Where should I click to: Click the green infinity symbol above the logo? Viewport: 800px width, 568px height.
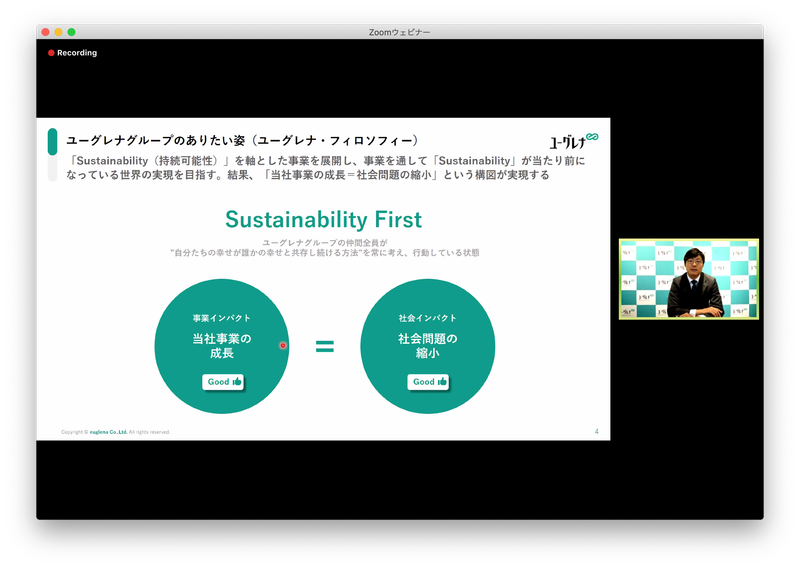pyautogui.click(x=592, y=136)
